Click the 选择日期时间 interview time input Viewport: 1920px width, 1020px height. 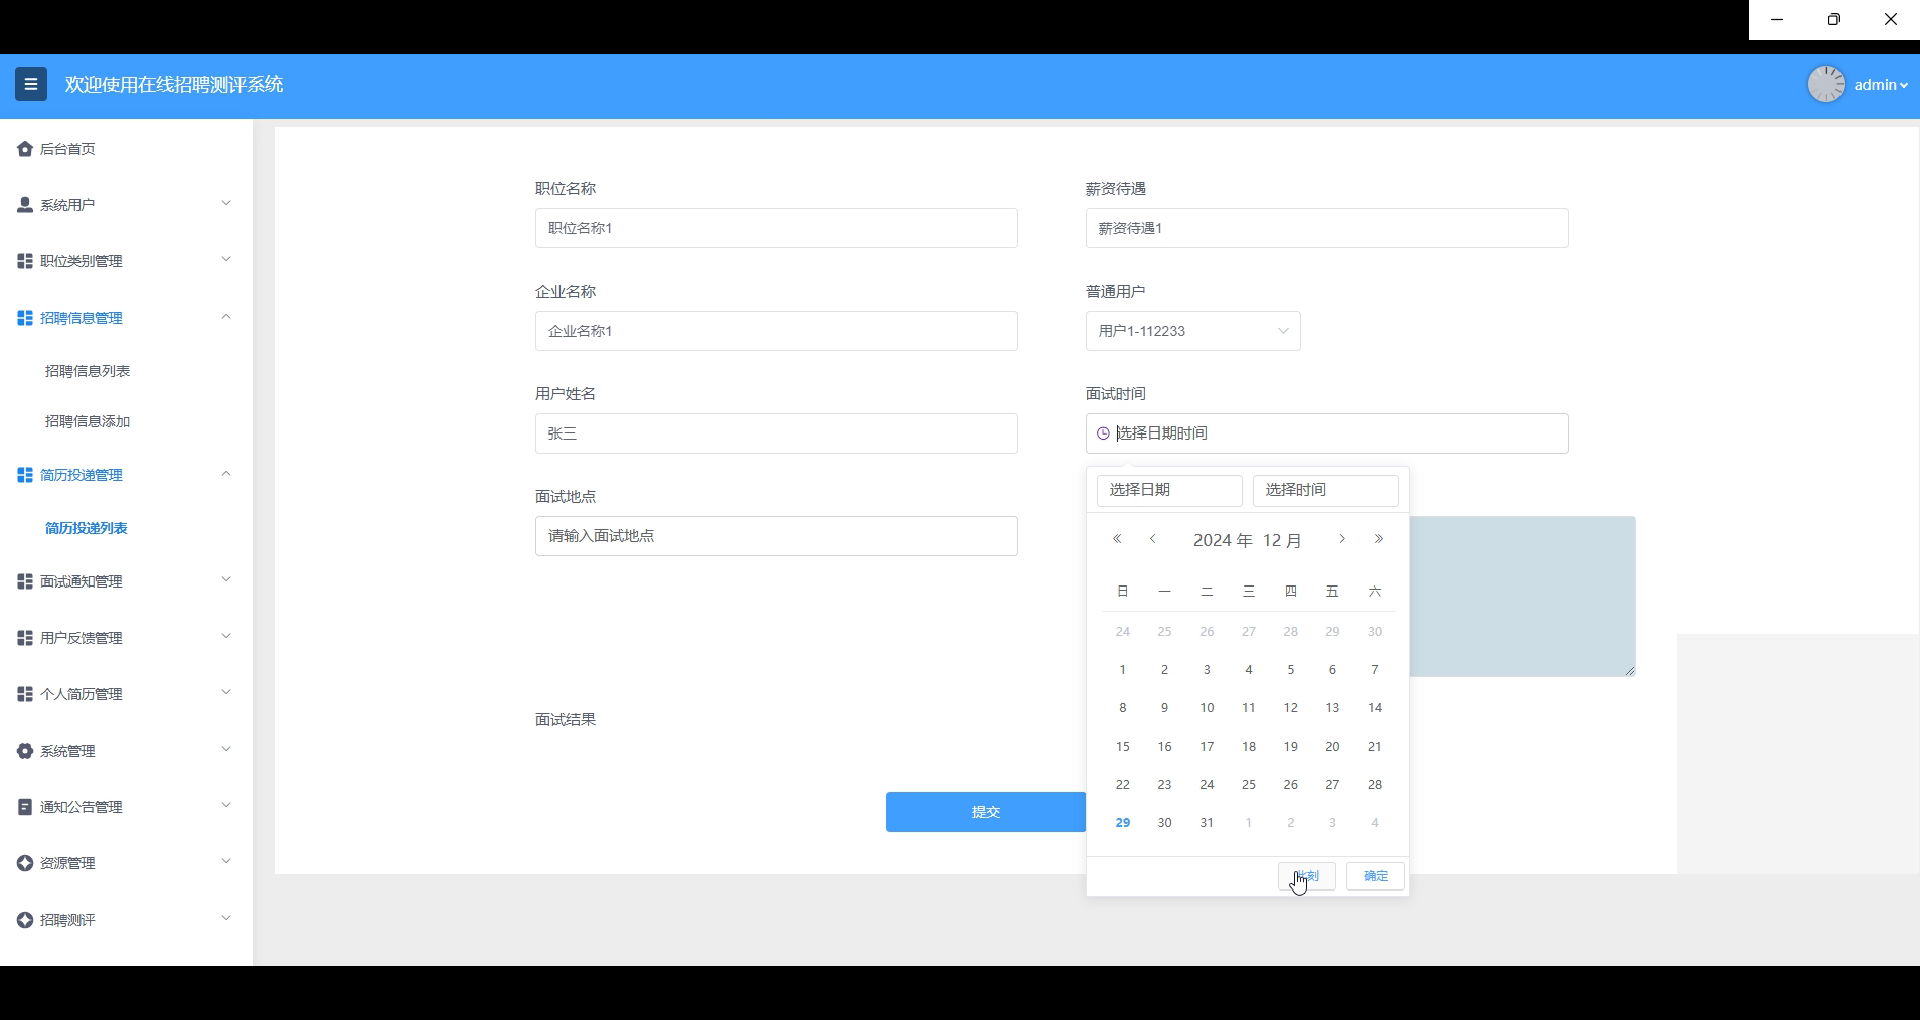coord(1327,434)
